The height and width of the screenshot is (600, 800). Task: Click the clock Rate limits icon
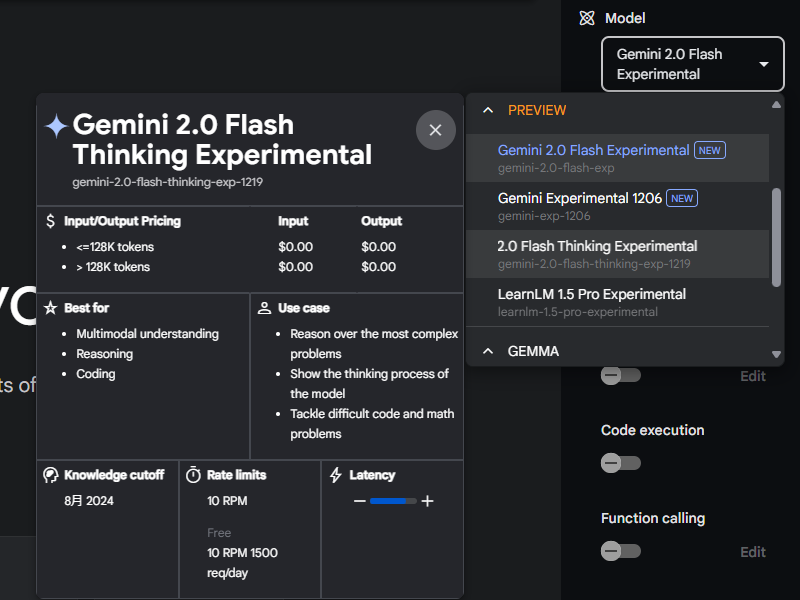[194, 475]
